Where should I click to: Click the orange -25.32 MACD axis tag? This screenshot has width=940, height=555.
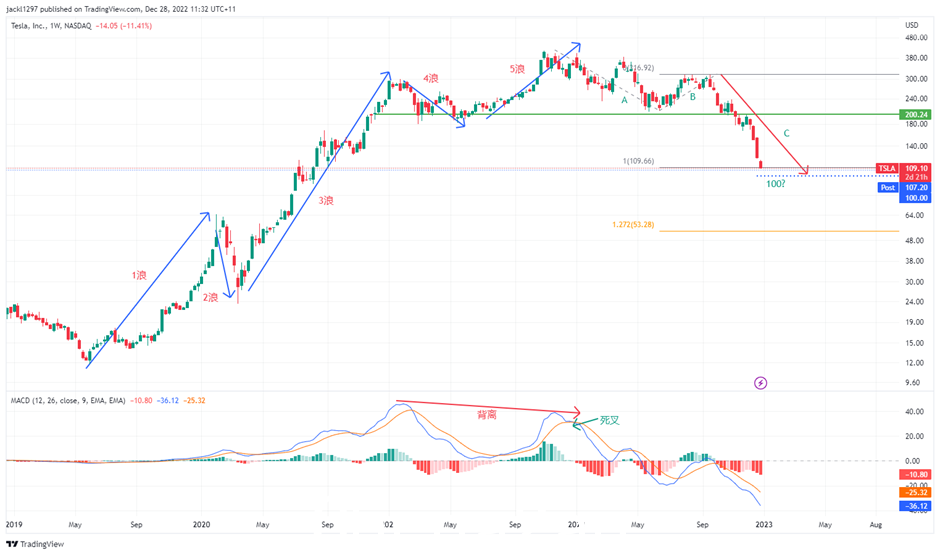[x=915, y=493]
